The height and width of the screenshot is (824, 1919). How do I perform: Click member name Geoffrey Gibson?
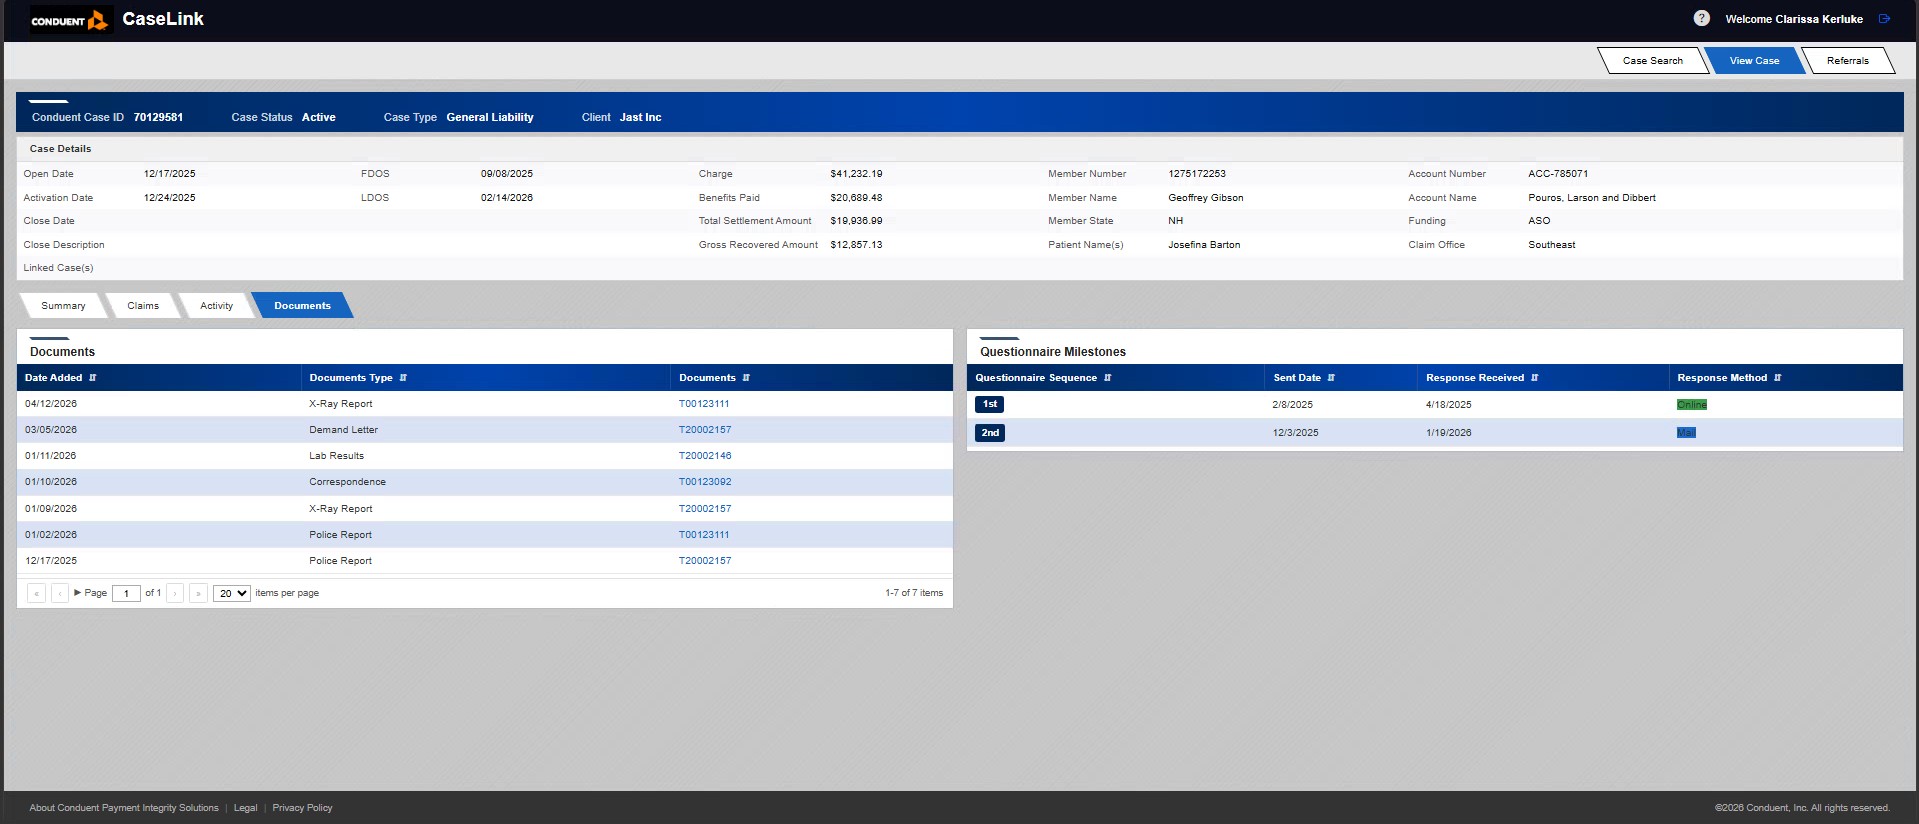[1206, 198]
